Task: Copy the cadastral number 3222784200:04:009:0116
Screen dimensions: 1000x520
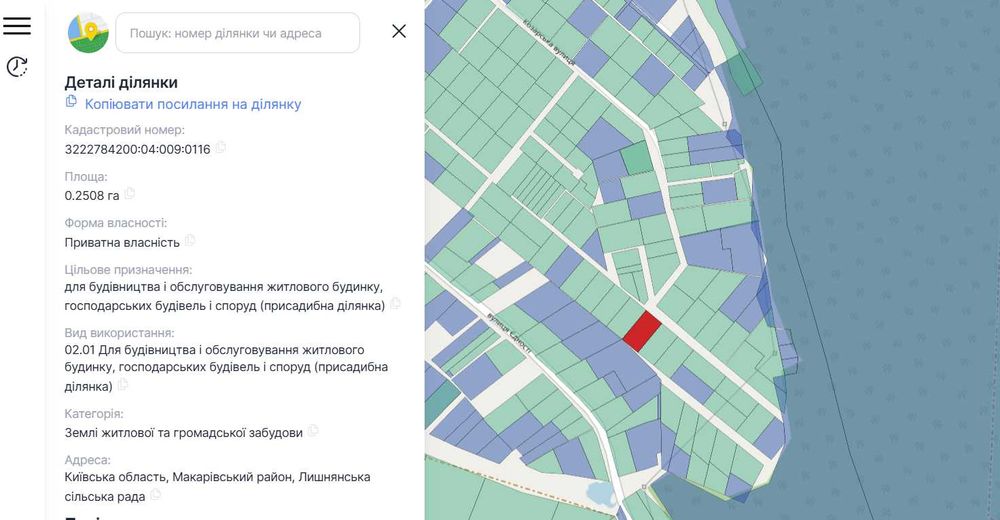Action: click(220, 148)
